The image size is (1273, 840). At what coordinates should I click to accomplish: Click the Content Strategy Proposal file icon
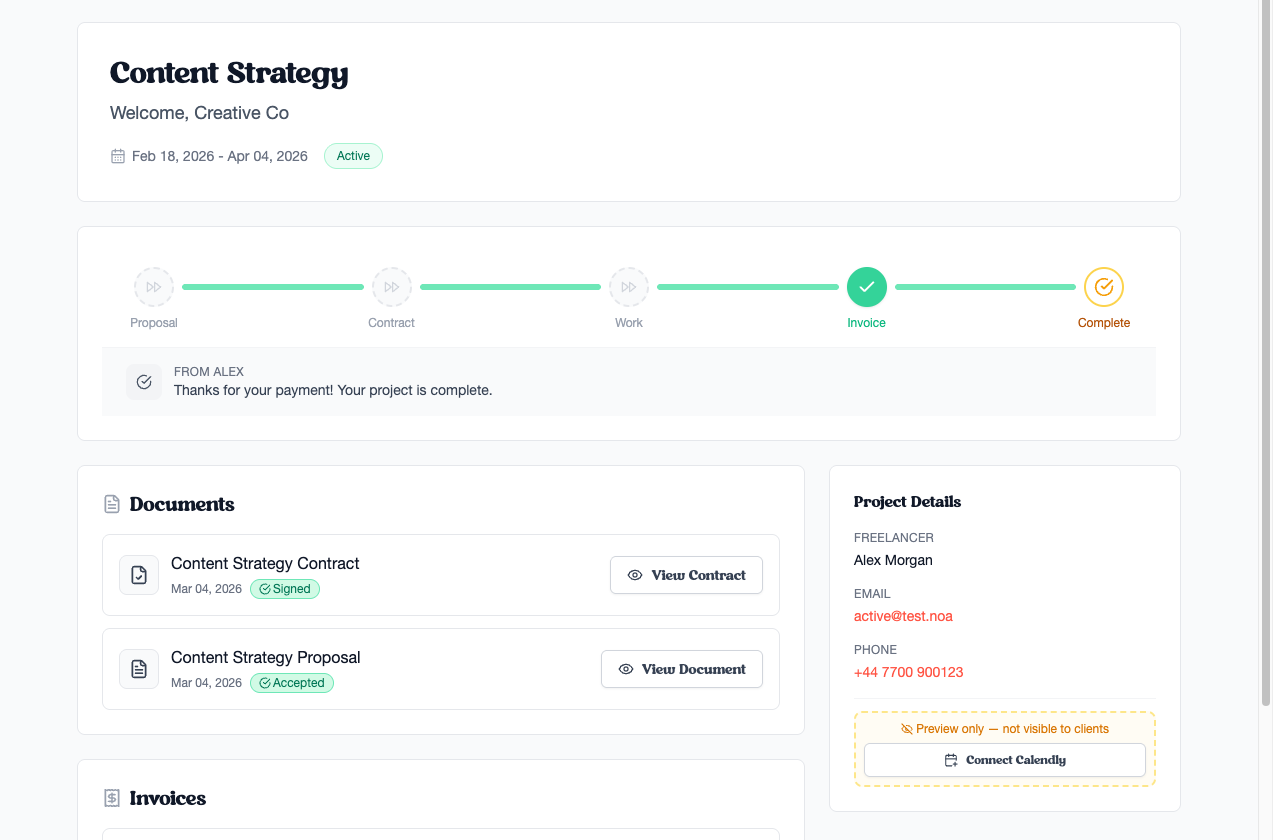139,669
